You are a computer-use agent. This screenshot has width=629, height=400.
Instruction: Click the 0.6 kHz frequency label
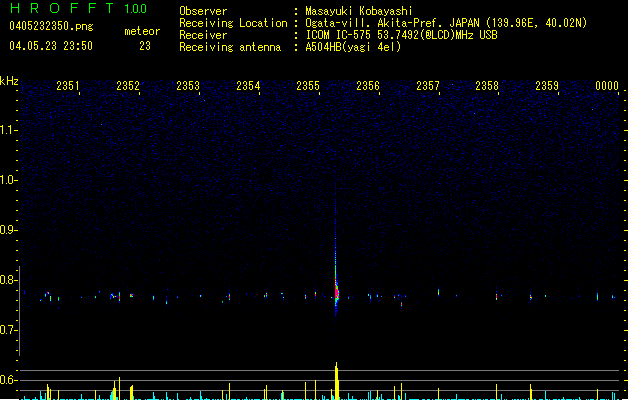(x=9, y=380)
